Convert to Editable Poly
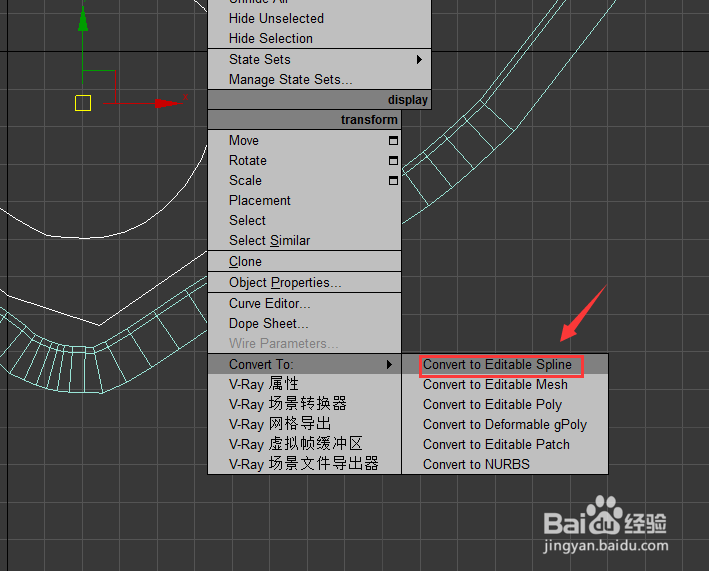The height and width of the screenshot is (571, 709). pos(505,404)
